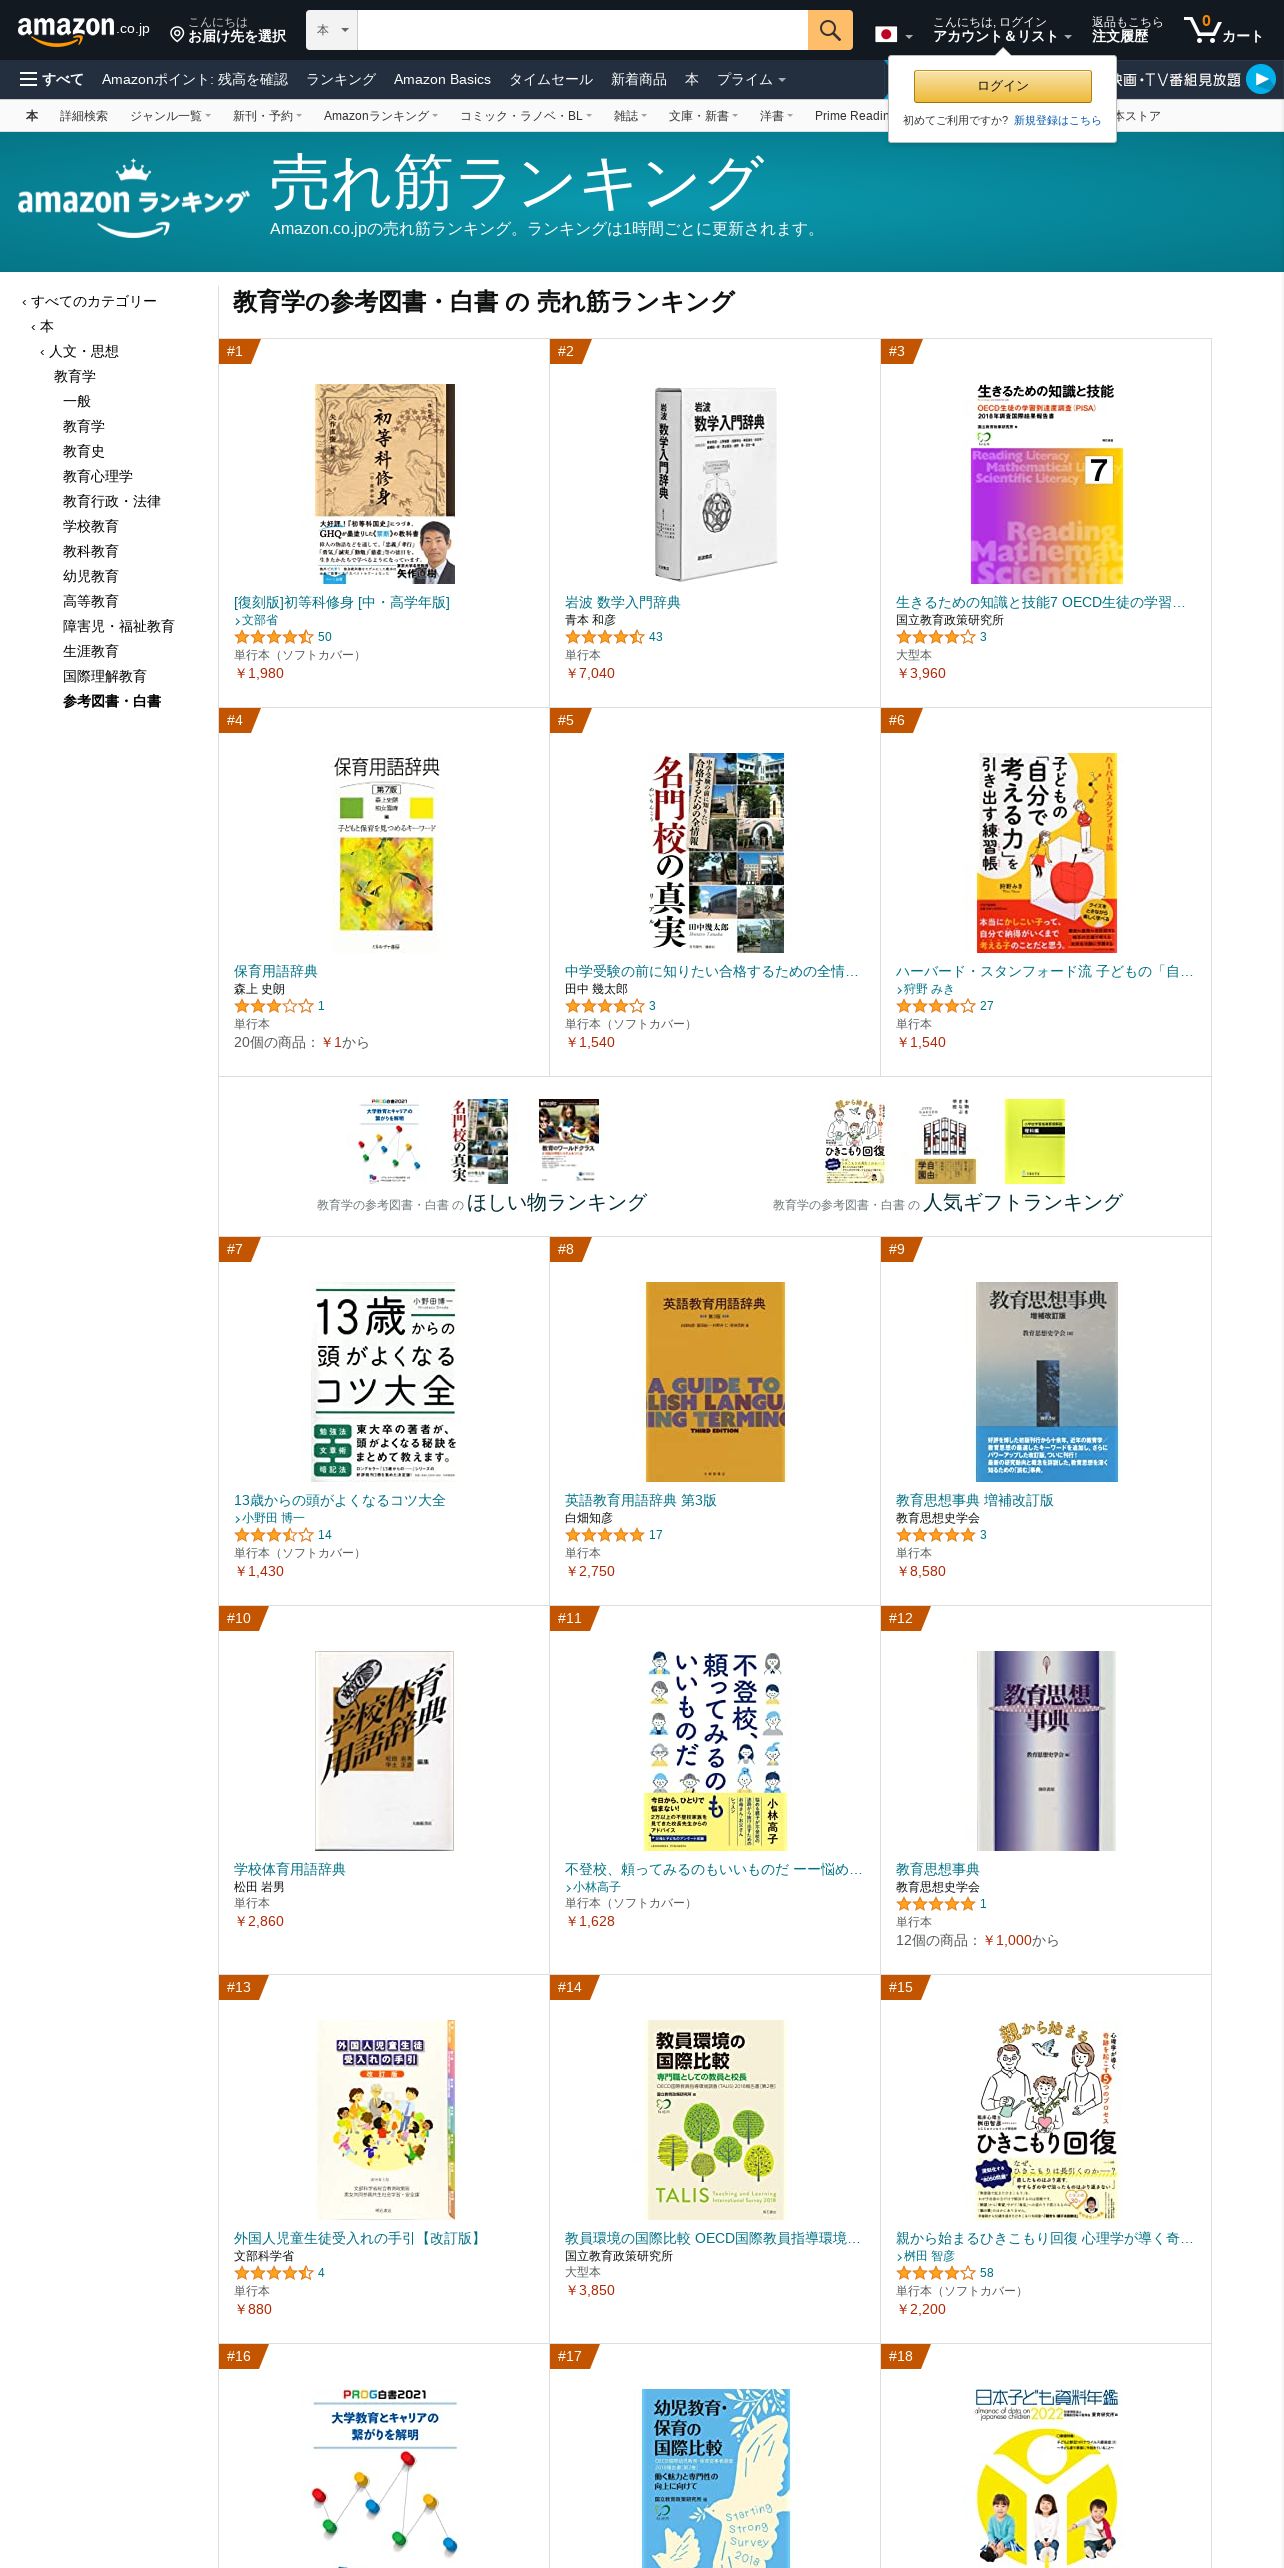Image resolution: width=1284 pixels, height=2568 pixels.
Task: Click the blue play button for Prime Video
Action: pos(1261,78)
